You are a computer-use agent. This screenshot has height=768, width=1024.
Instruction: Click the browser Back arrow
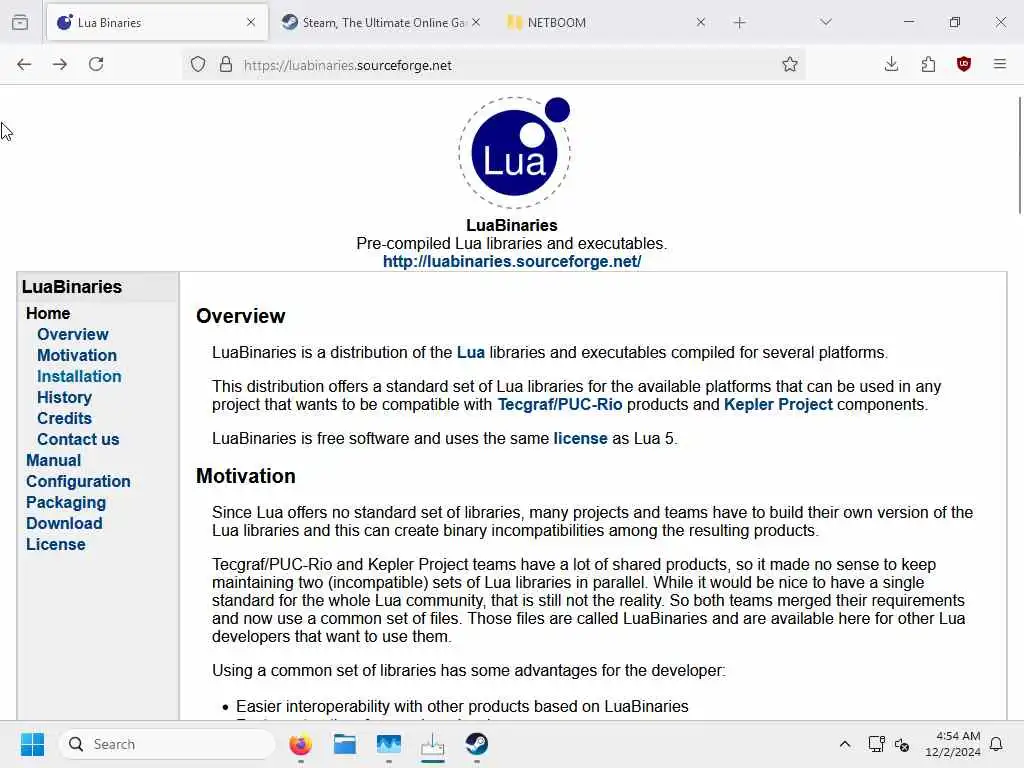24,64
